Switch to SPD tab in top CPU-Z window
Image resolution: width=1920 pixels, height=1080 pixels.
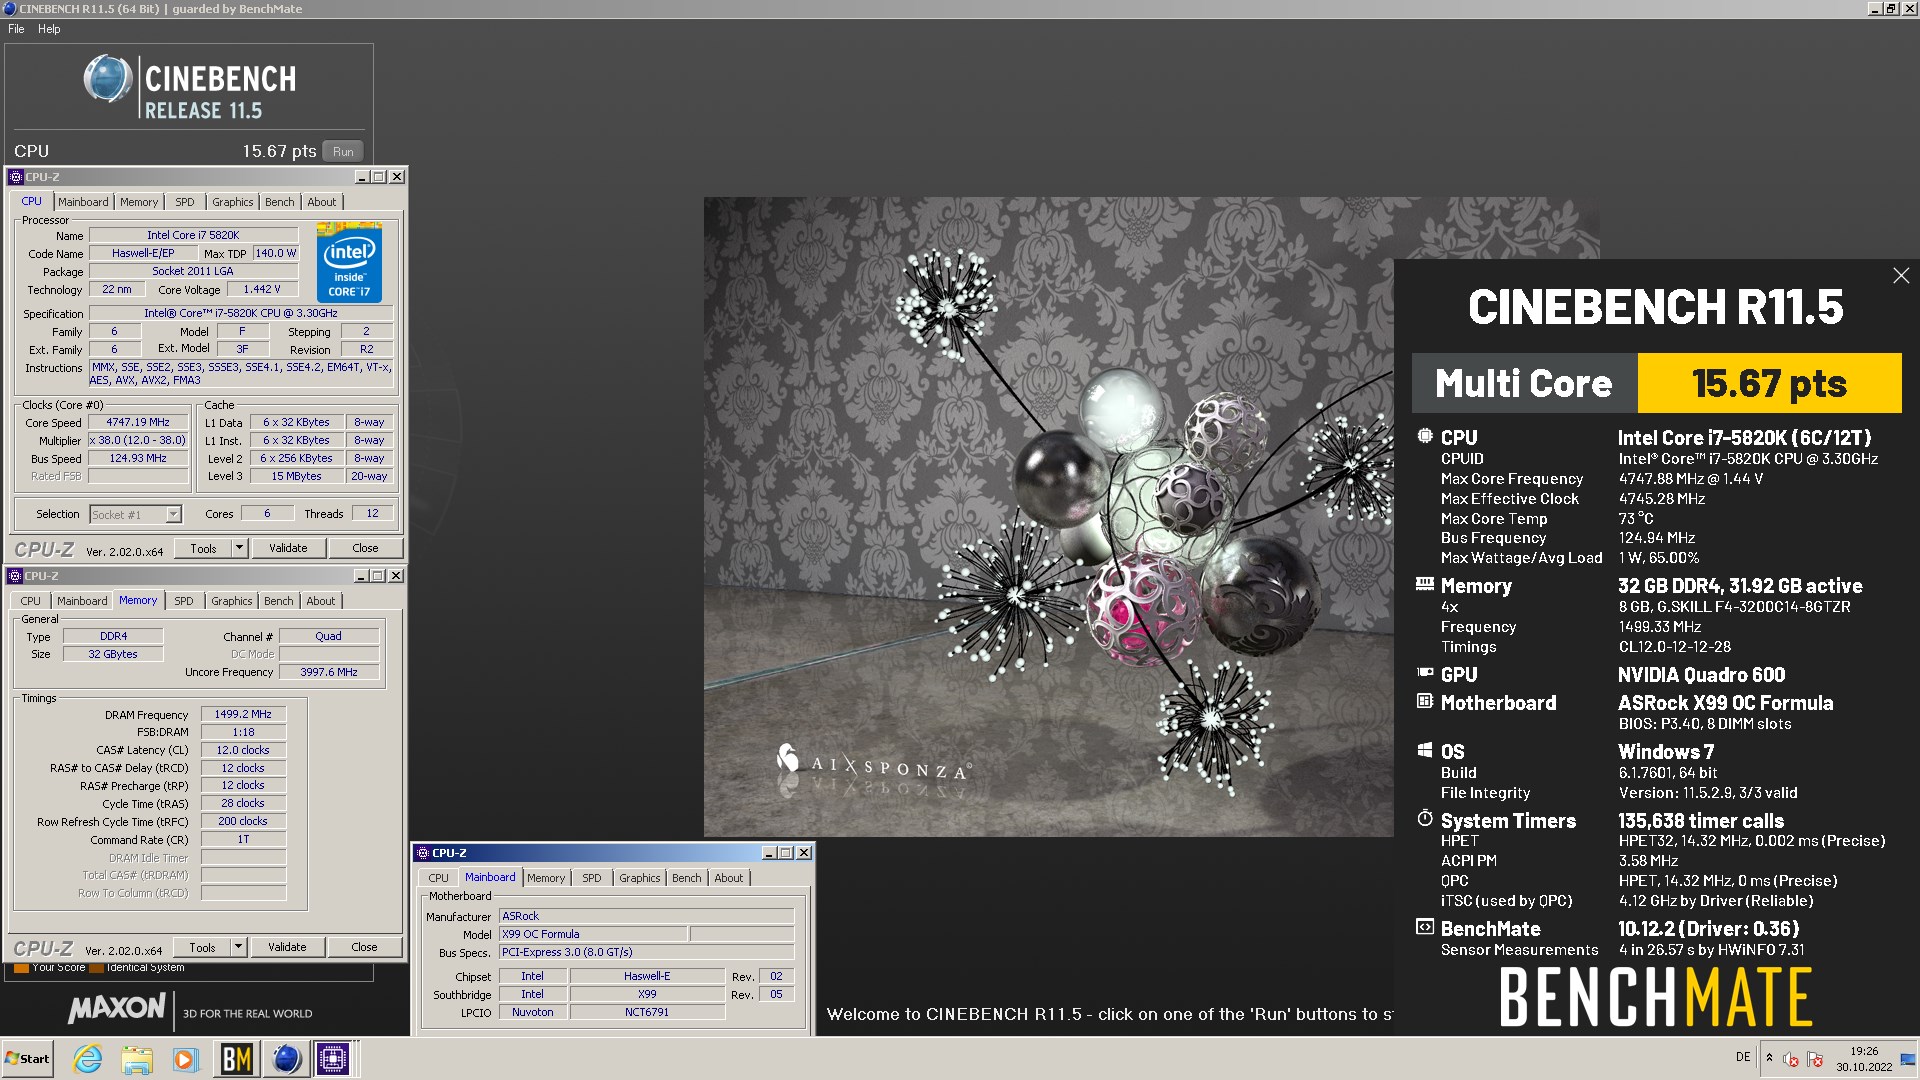[x=185, y=202]
